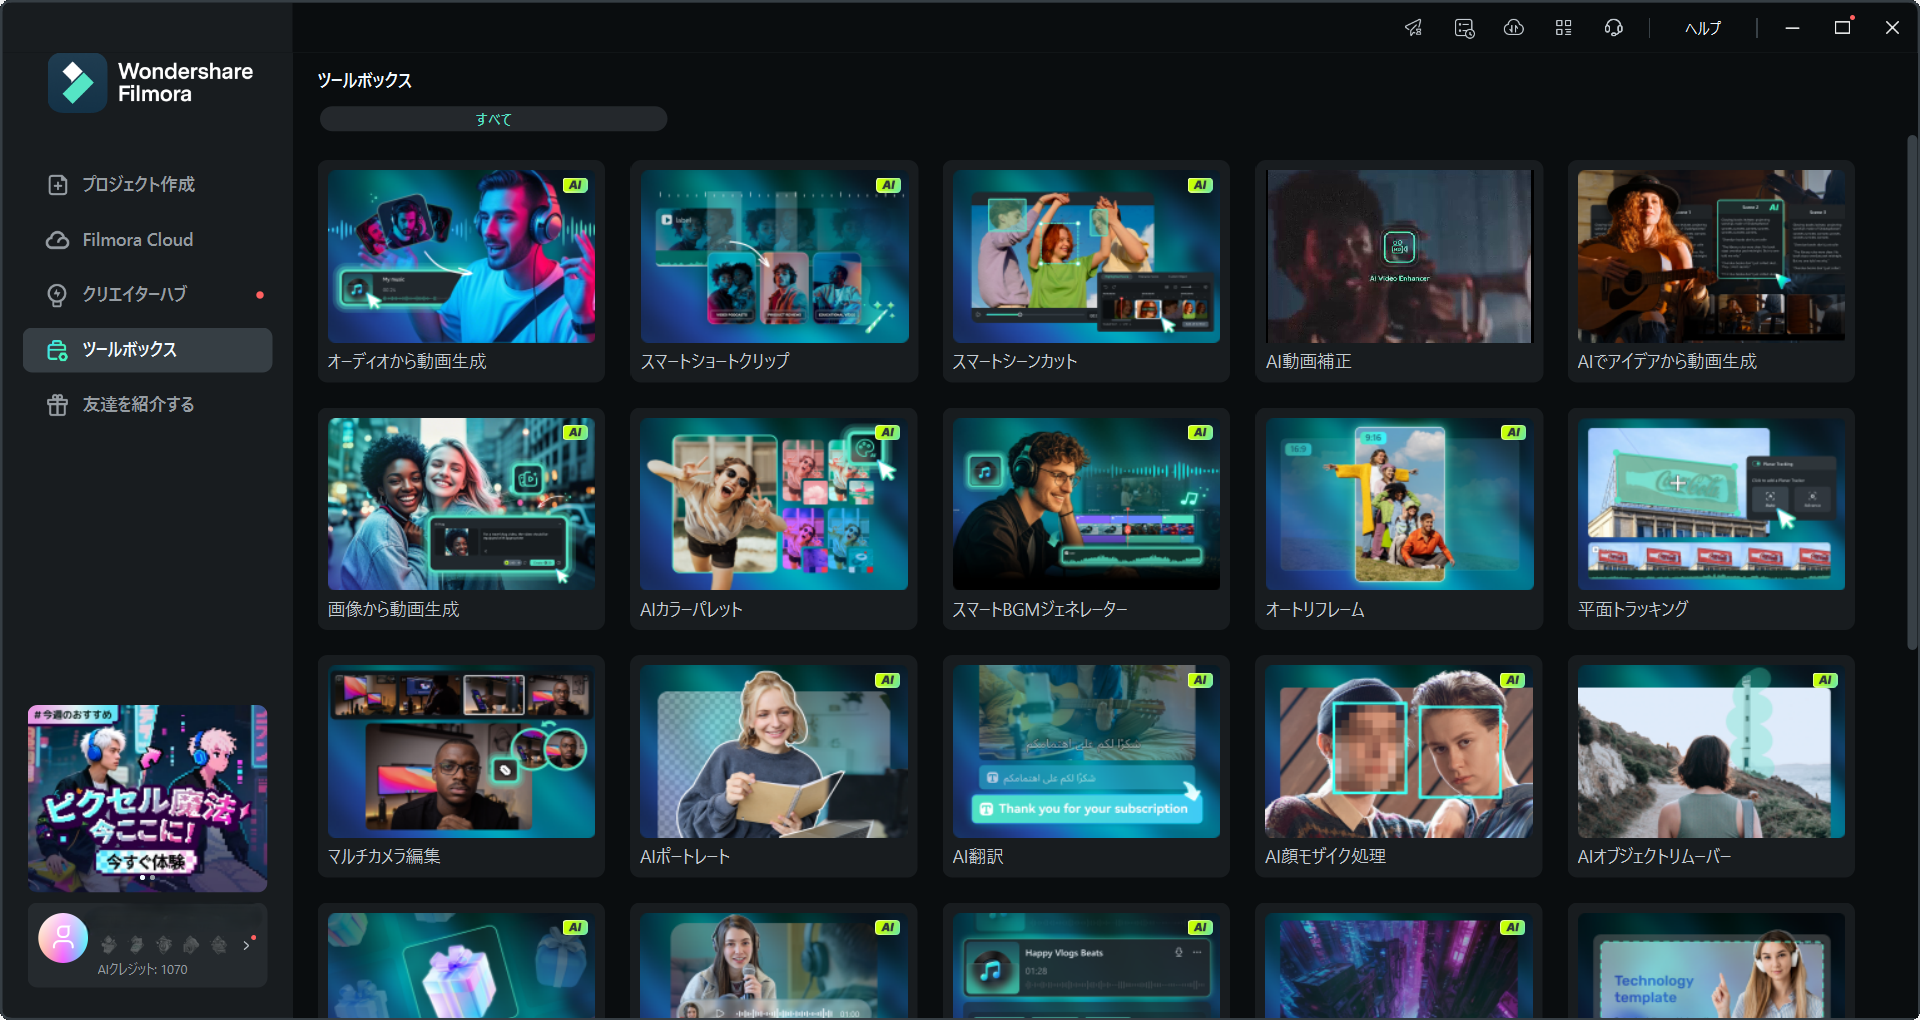Click the gift icon for 友達を紹介する
The width and height of the screenshot is (1920, 1020).
pyautogui.click(x=58, y=405)
